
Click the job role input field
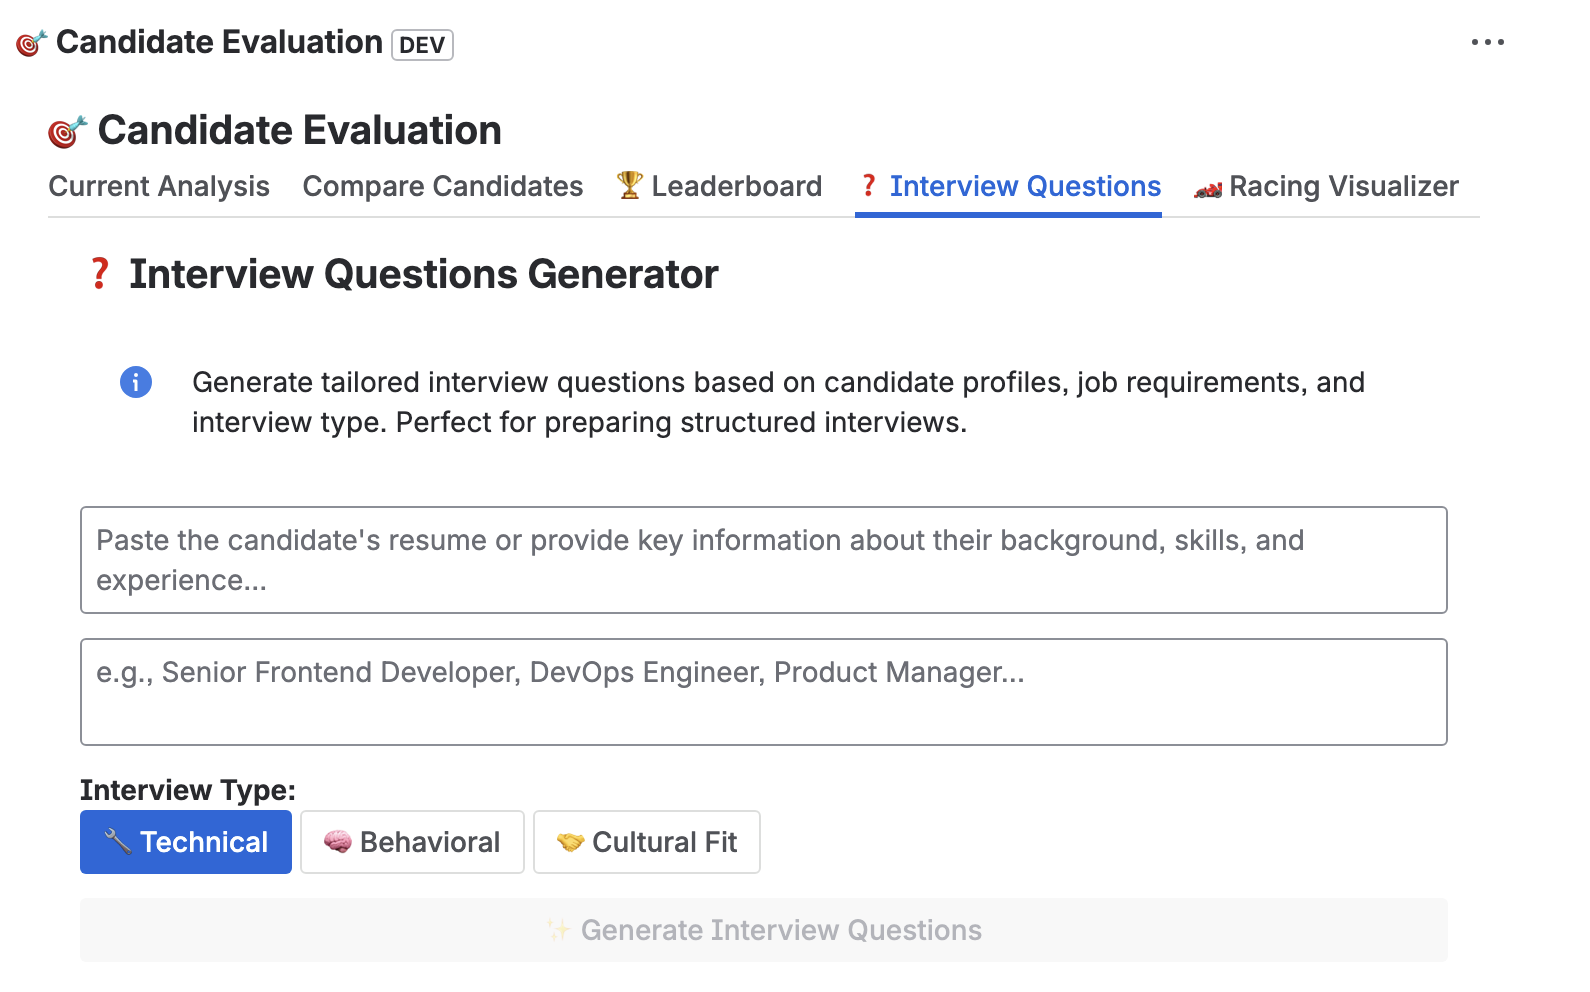tap(763, 692)
